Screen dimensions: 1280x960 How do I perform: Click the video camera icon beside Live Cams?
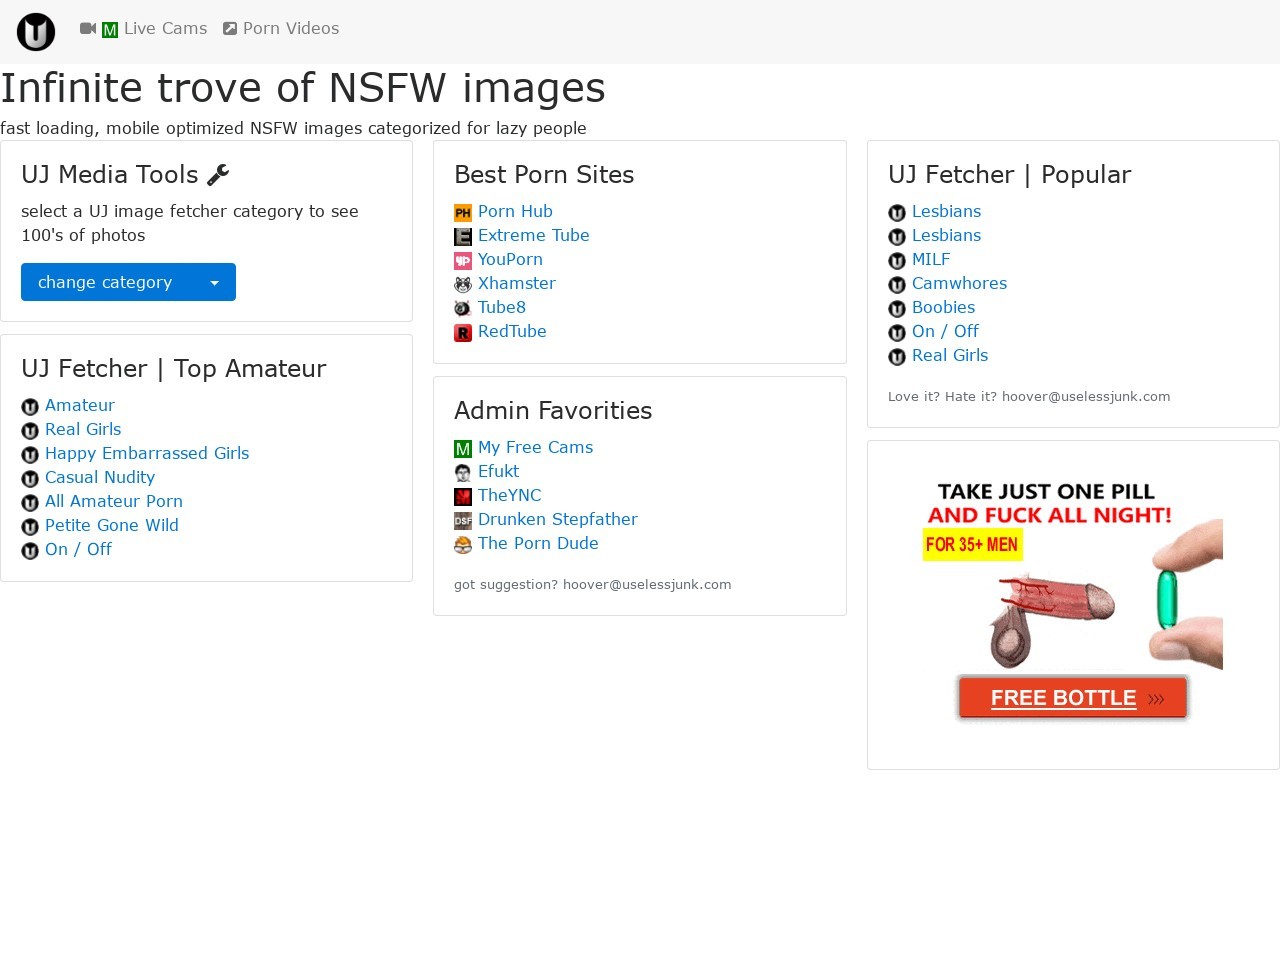pos(88,29)
